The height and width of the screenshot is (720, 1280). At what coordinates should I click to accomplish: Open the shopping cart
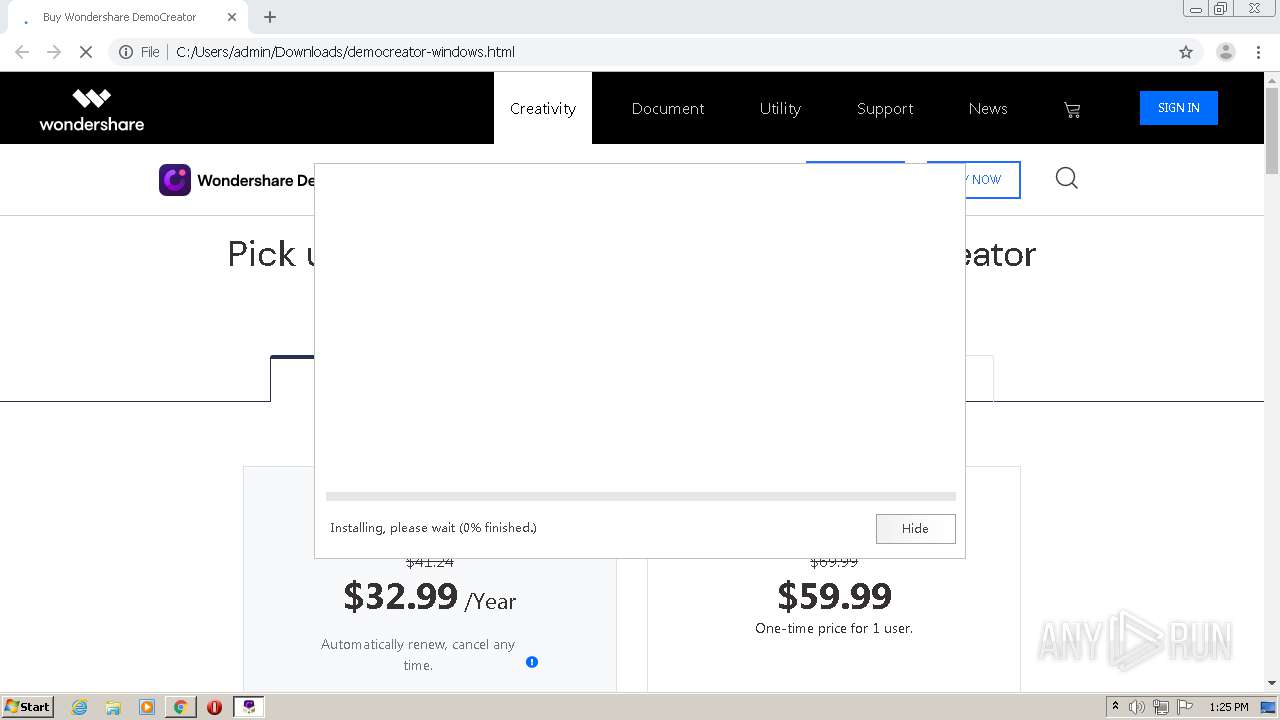point(1072,109)
